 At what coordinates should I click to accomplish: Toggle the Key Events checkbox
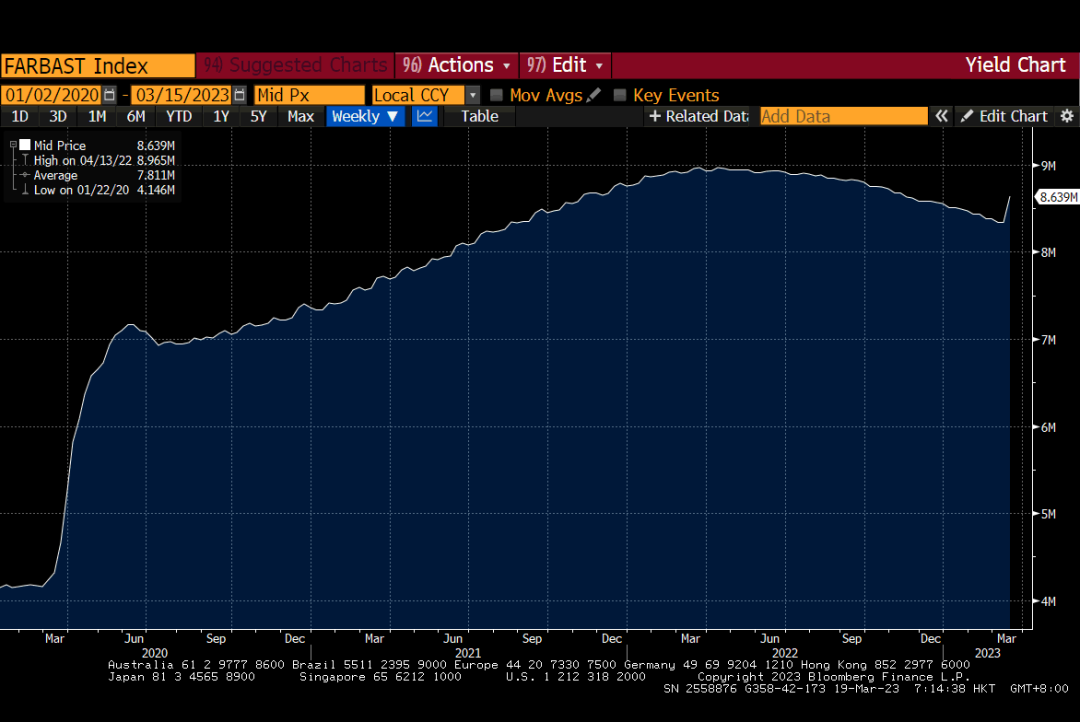click(620, 95)
